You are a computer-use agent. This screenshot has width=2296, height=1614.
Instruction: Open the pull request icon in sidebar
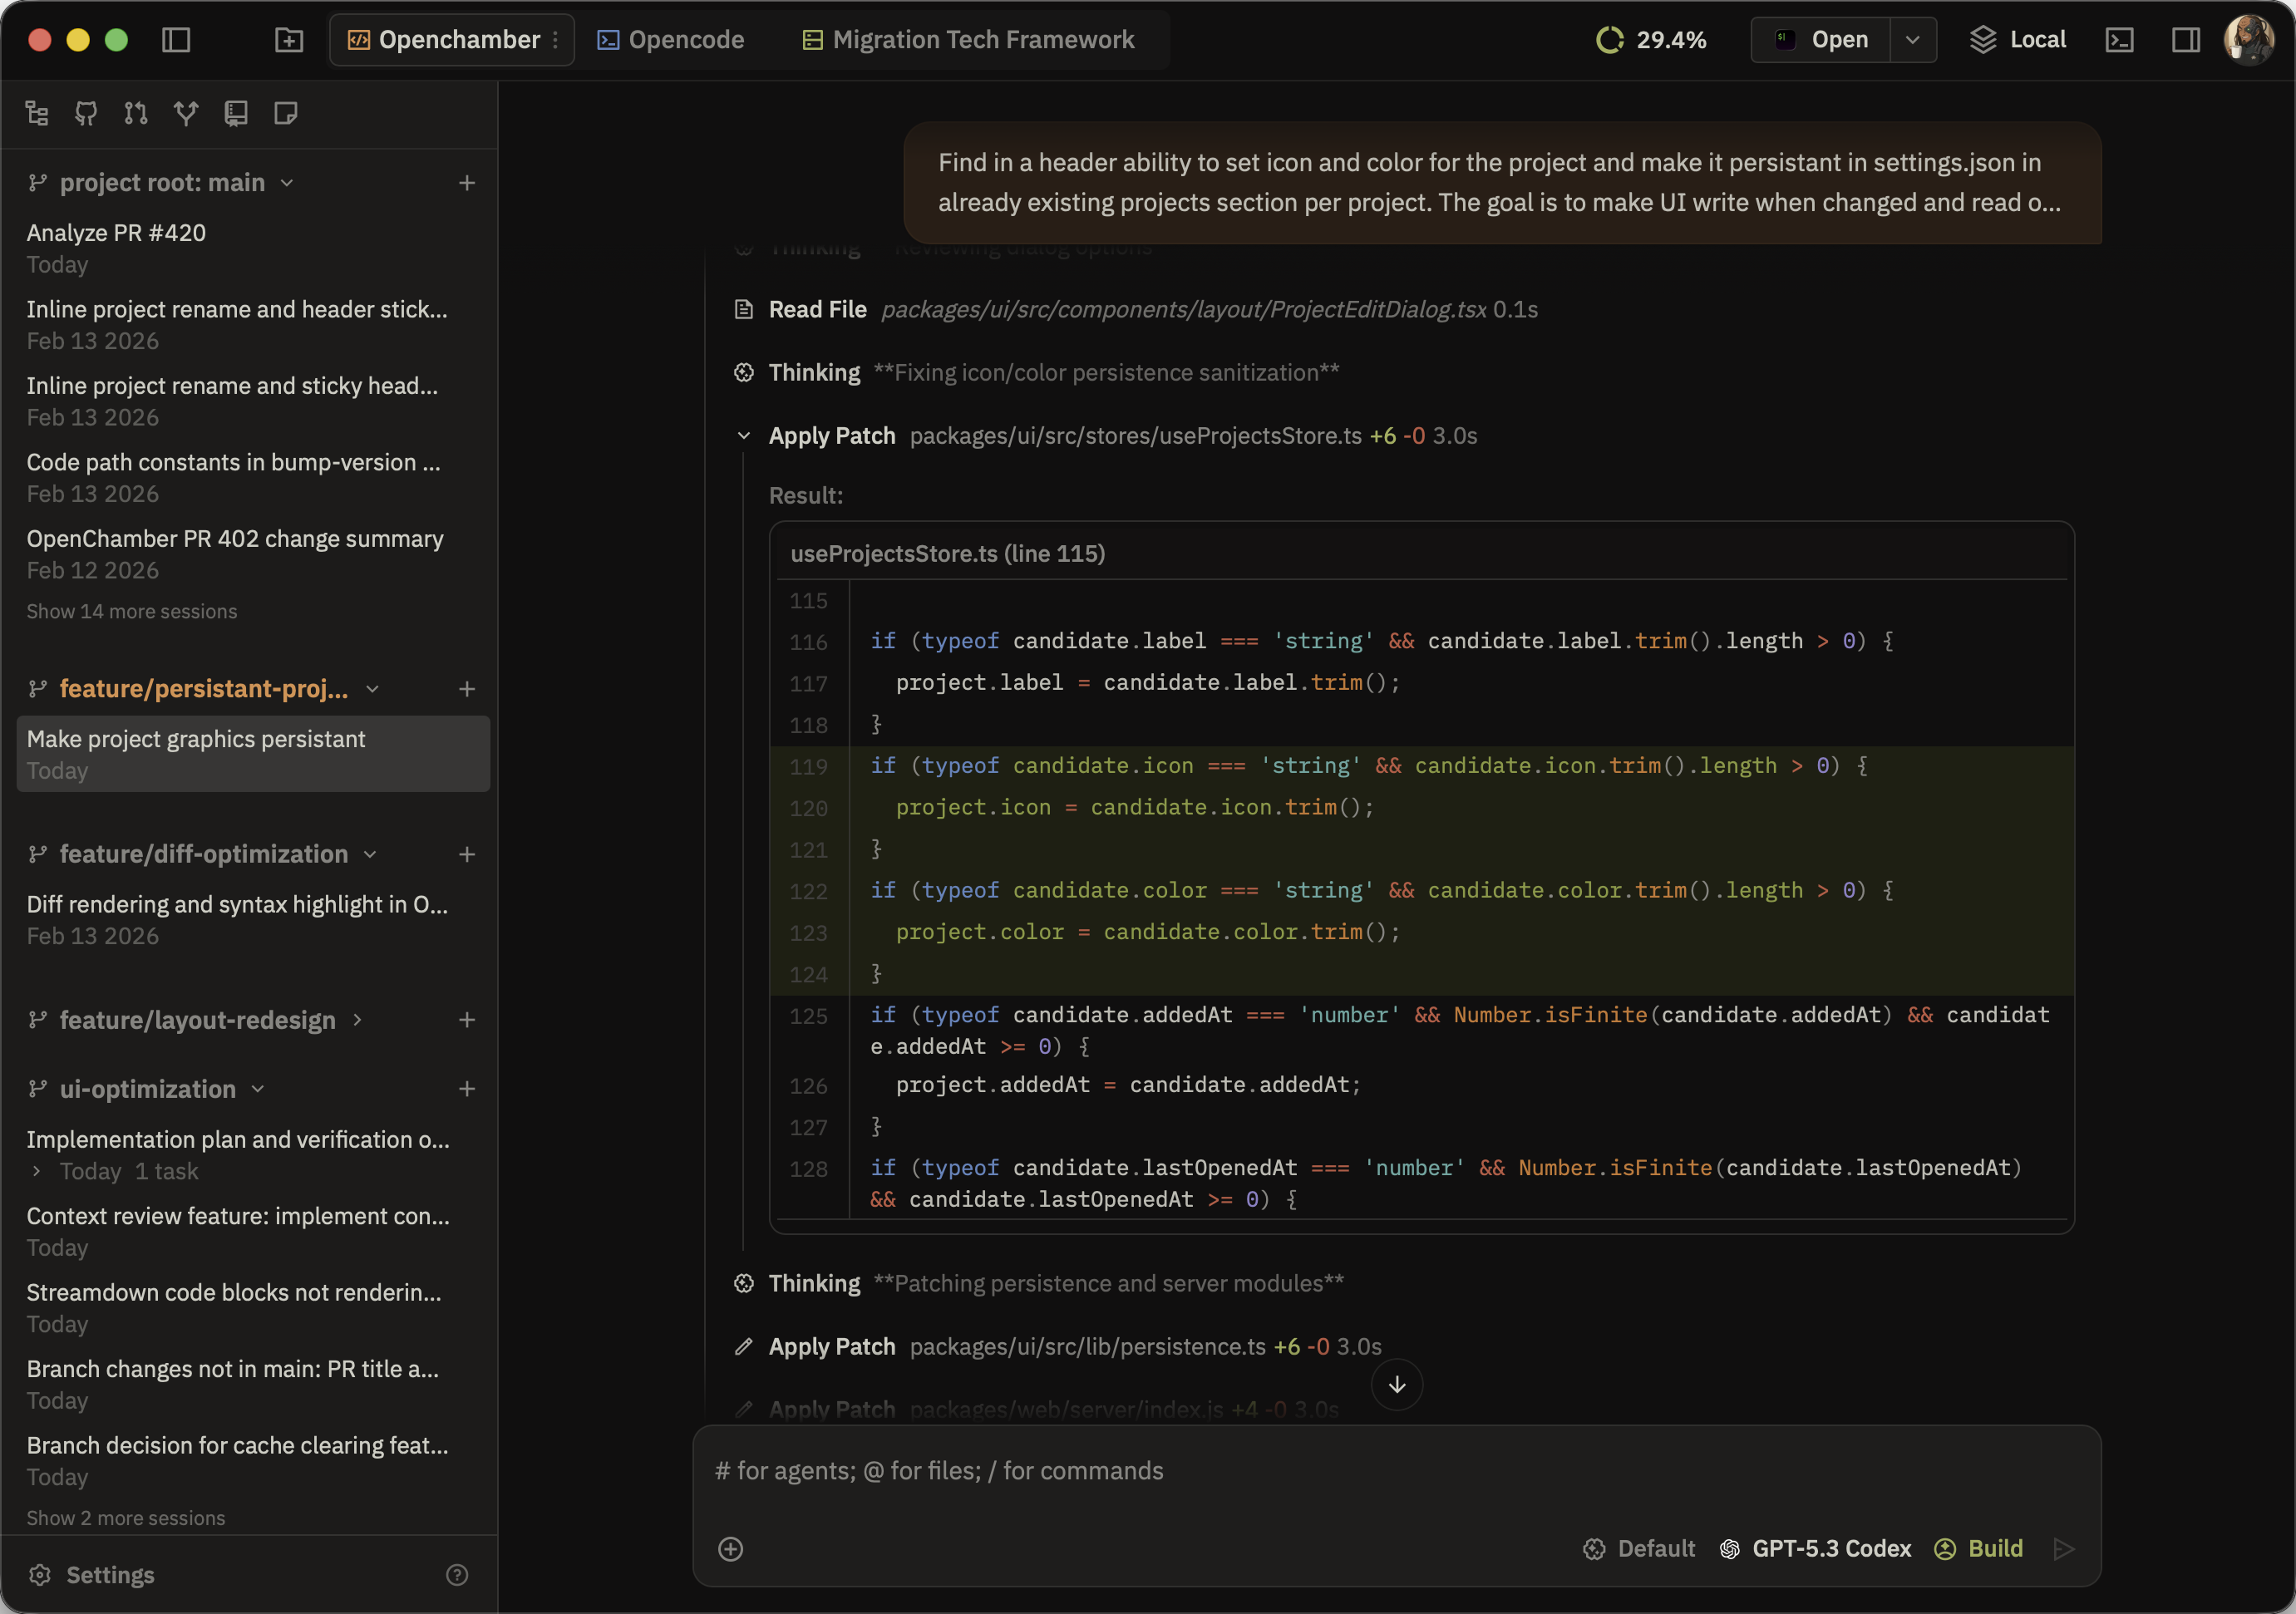point(136,113)
